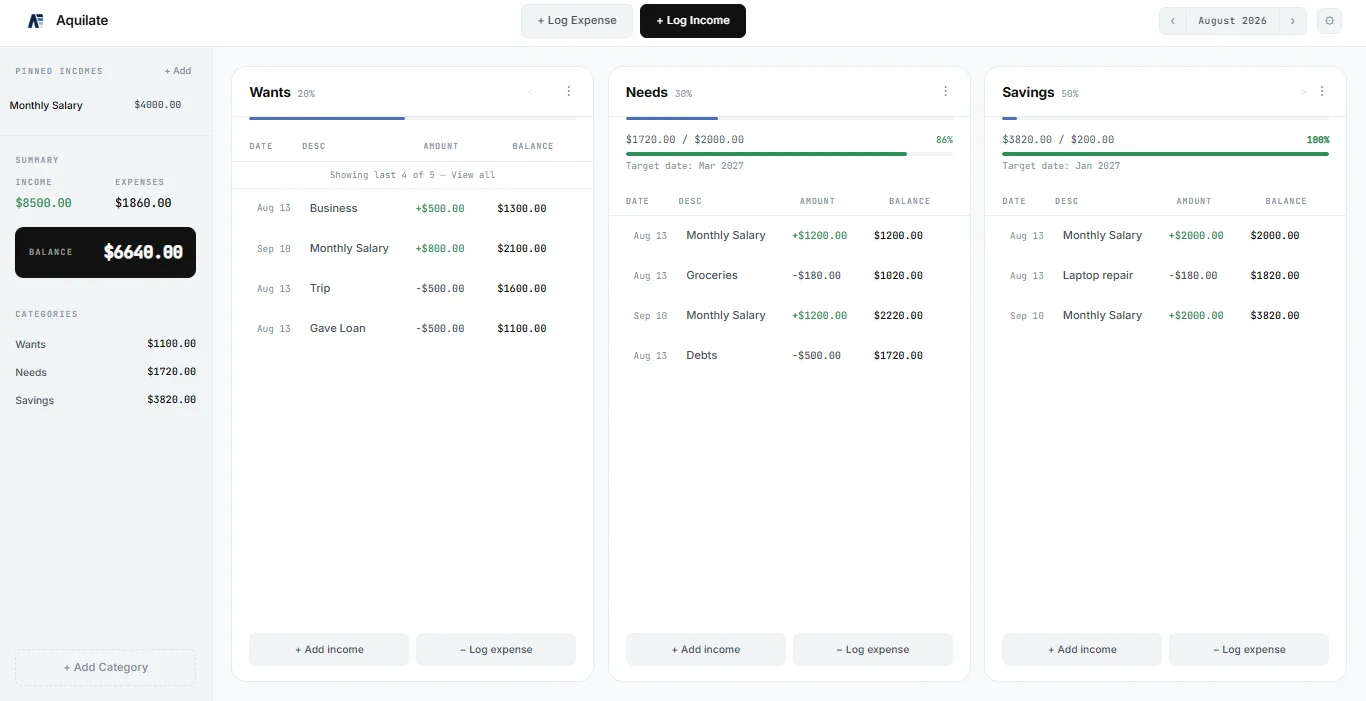This screenshot has width=1366, height=701.
Task: Click the August 2026 month label
Action: [x=1232, y=21]
